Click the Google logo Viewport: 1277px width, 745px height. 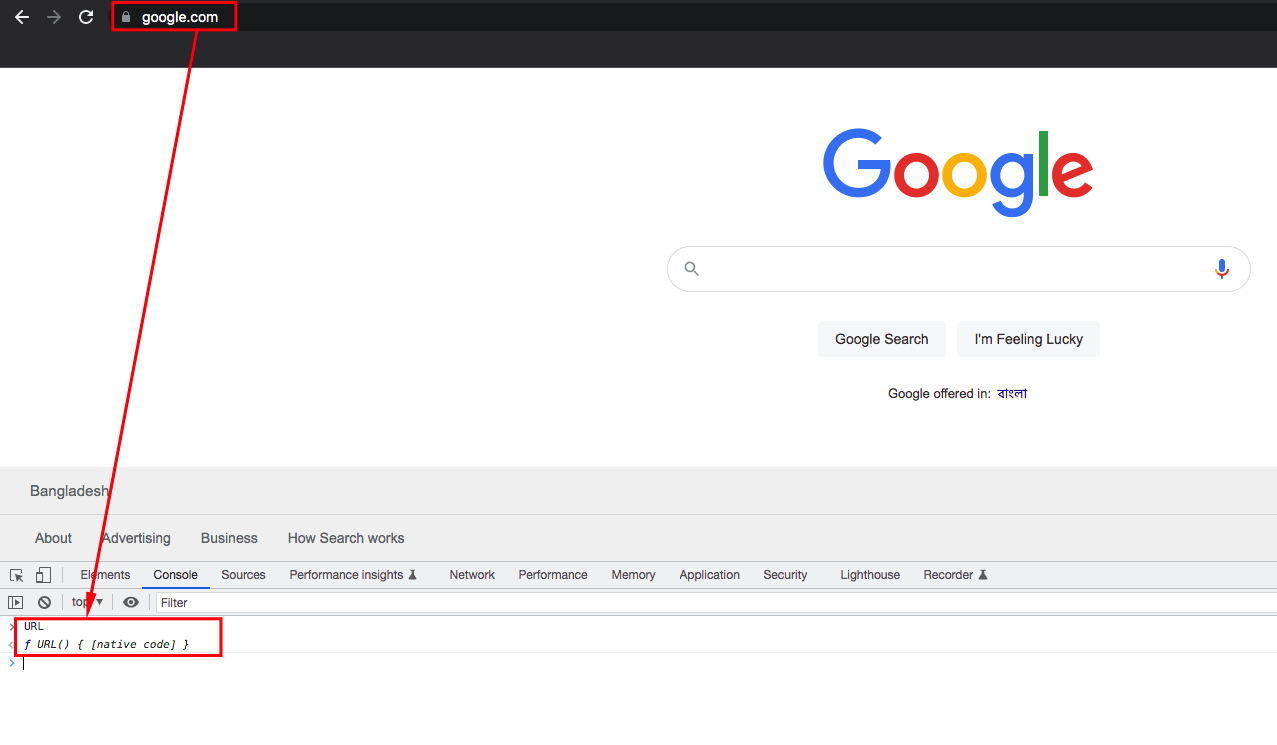click(958, 171)
